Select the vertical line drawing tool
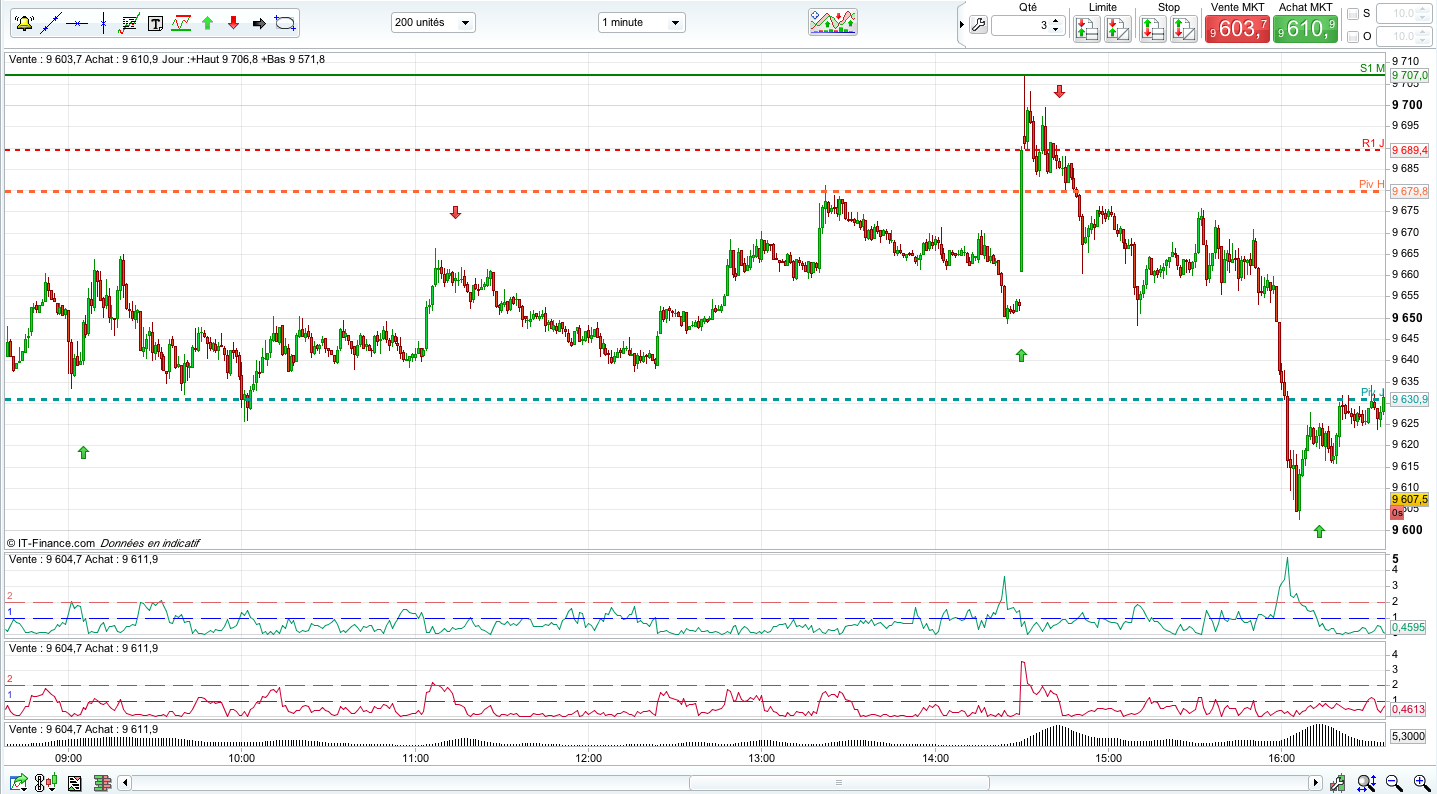 coord(103,22)
